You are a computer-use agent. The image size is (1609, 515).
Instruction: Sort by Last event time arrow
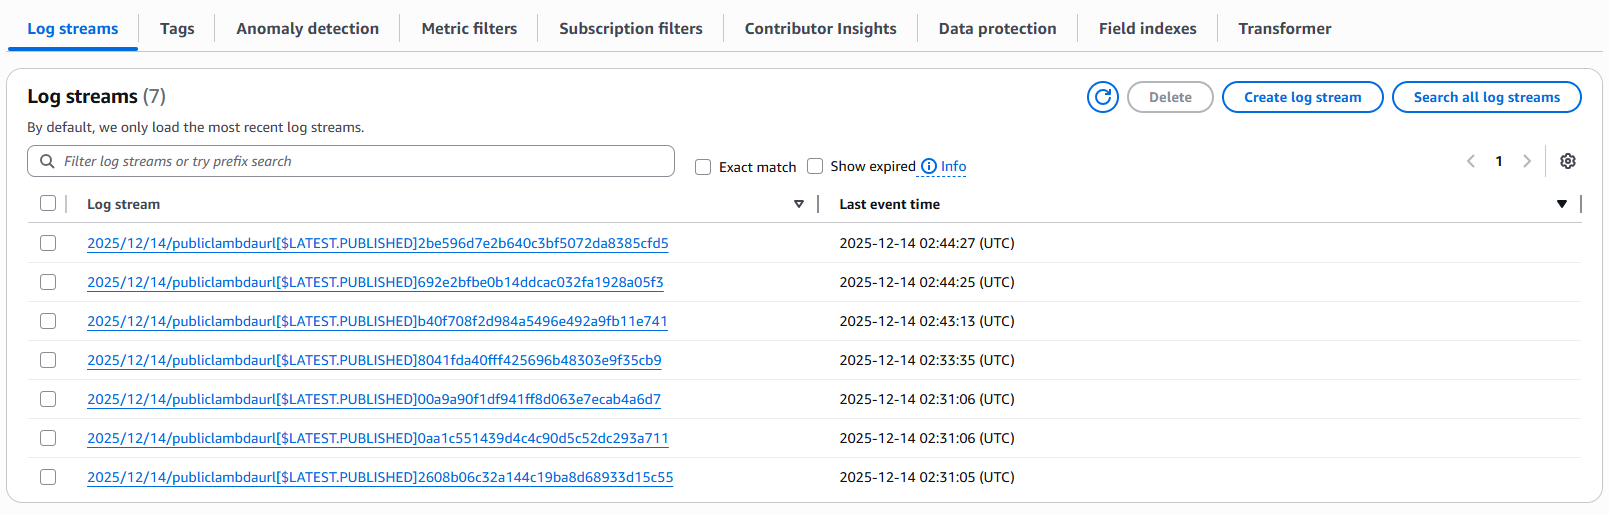[1561, 204]
